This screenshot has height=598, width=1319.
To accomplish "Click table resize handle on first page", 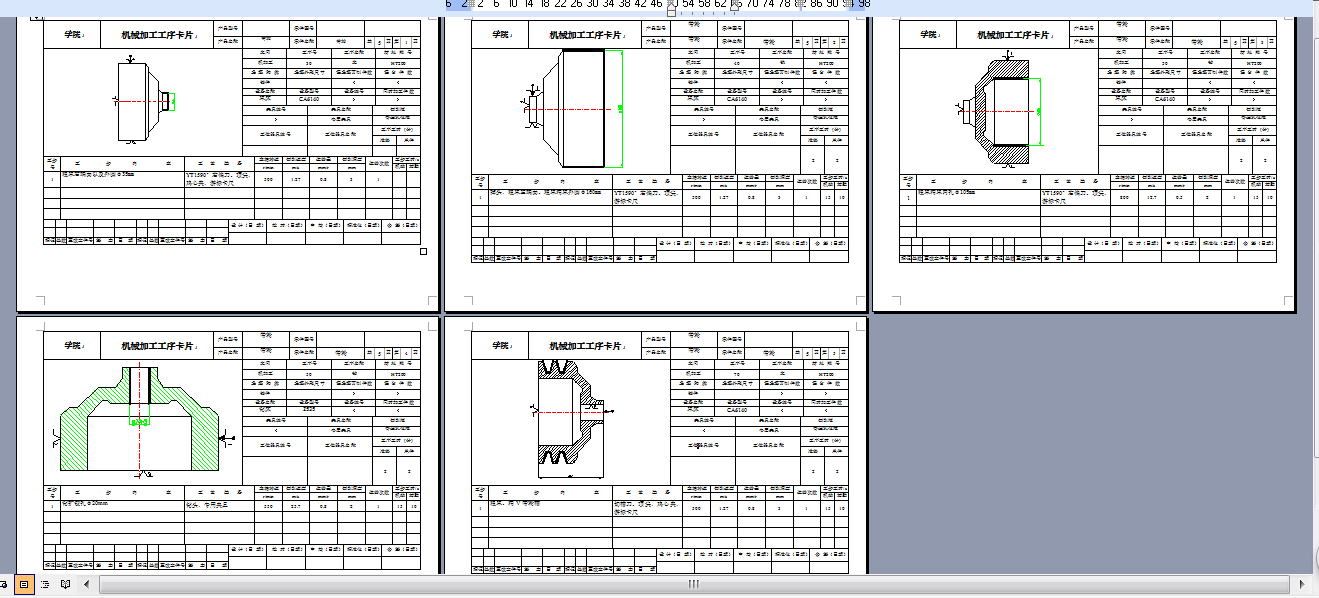I will [423, 252].
